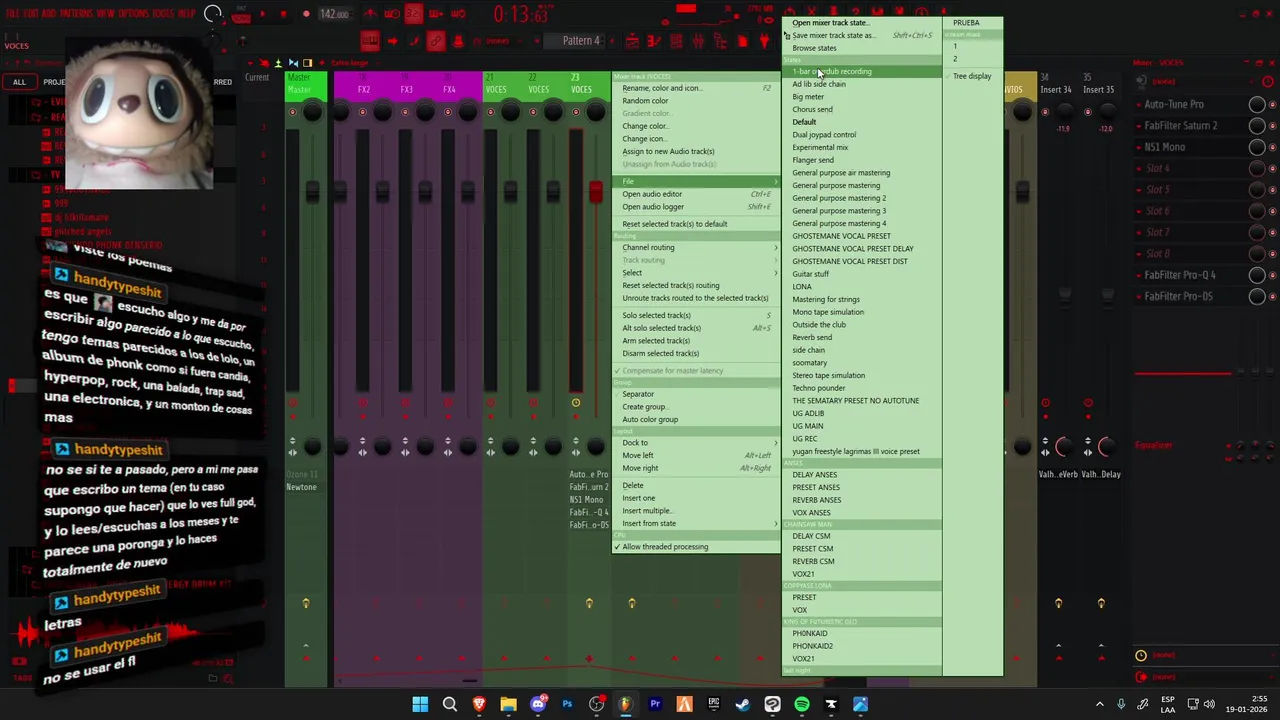Toggle FabFilter Saturn 2 slot enable LED
Image resolution: width=1280 pixels, height=720 pixels.
point(1270,126)
